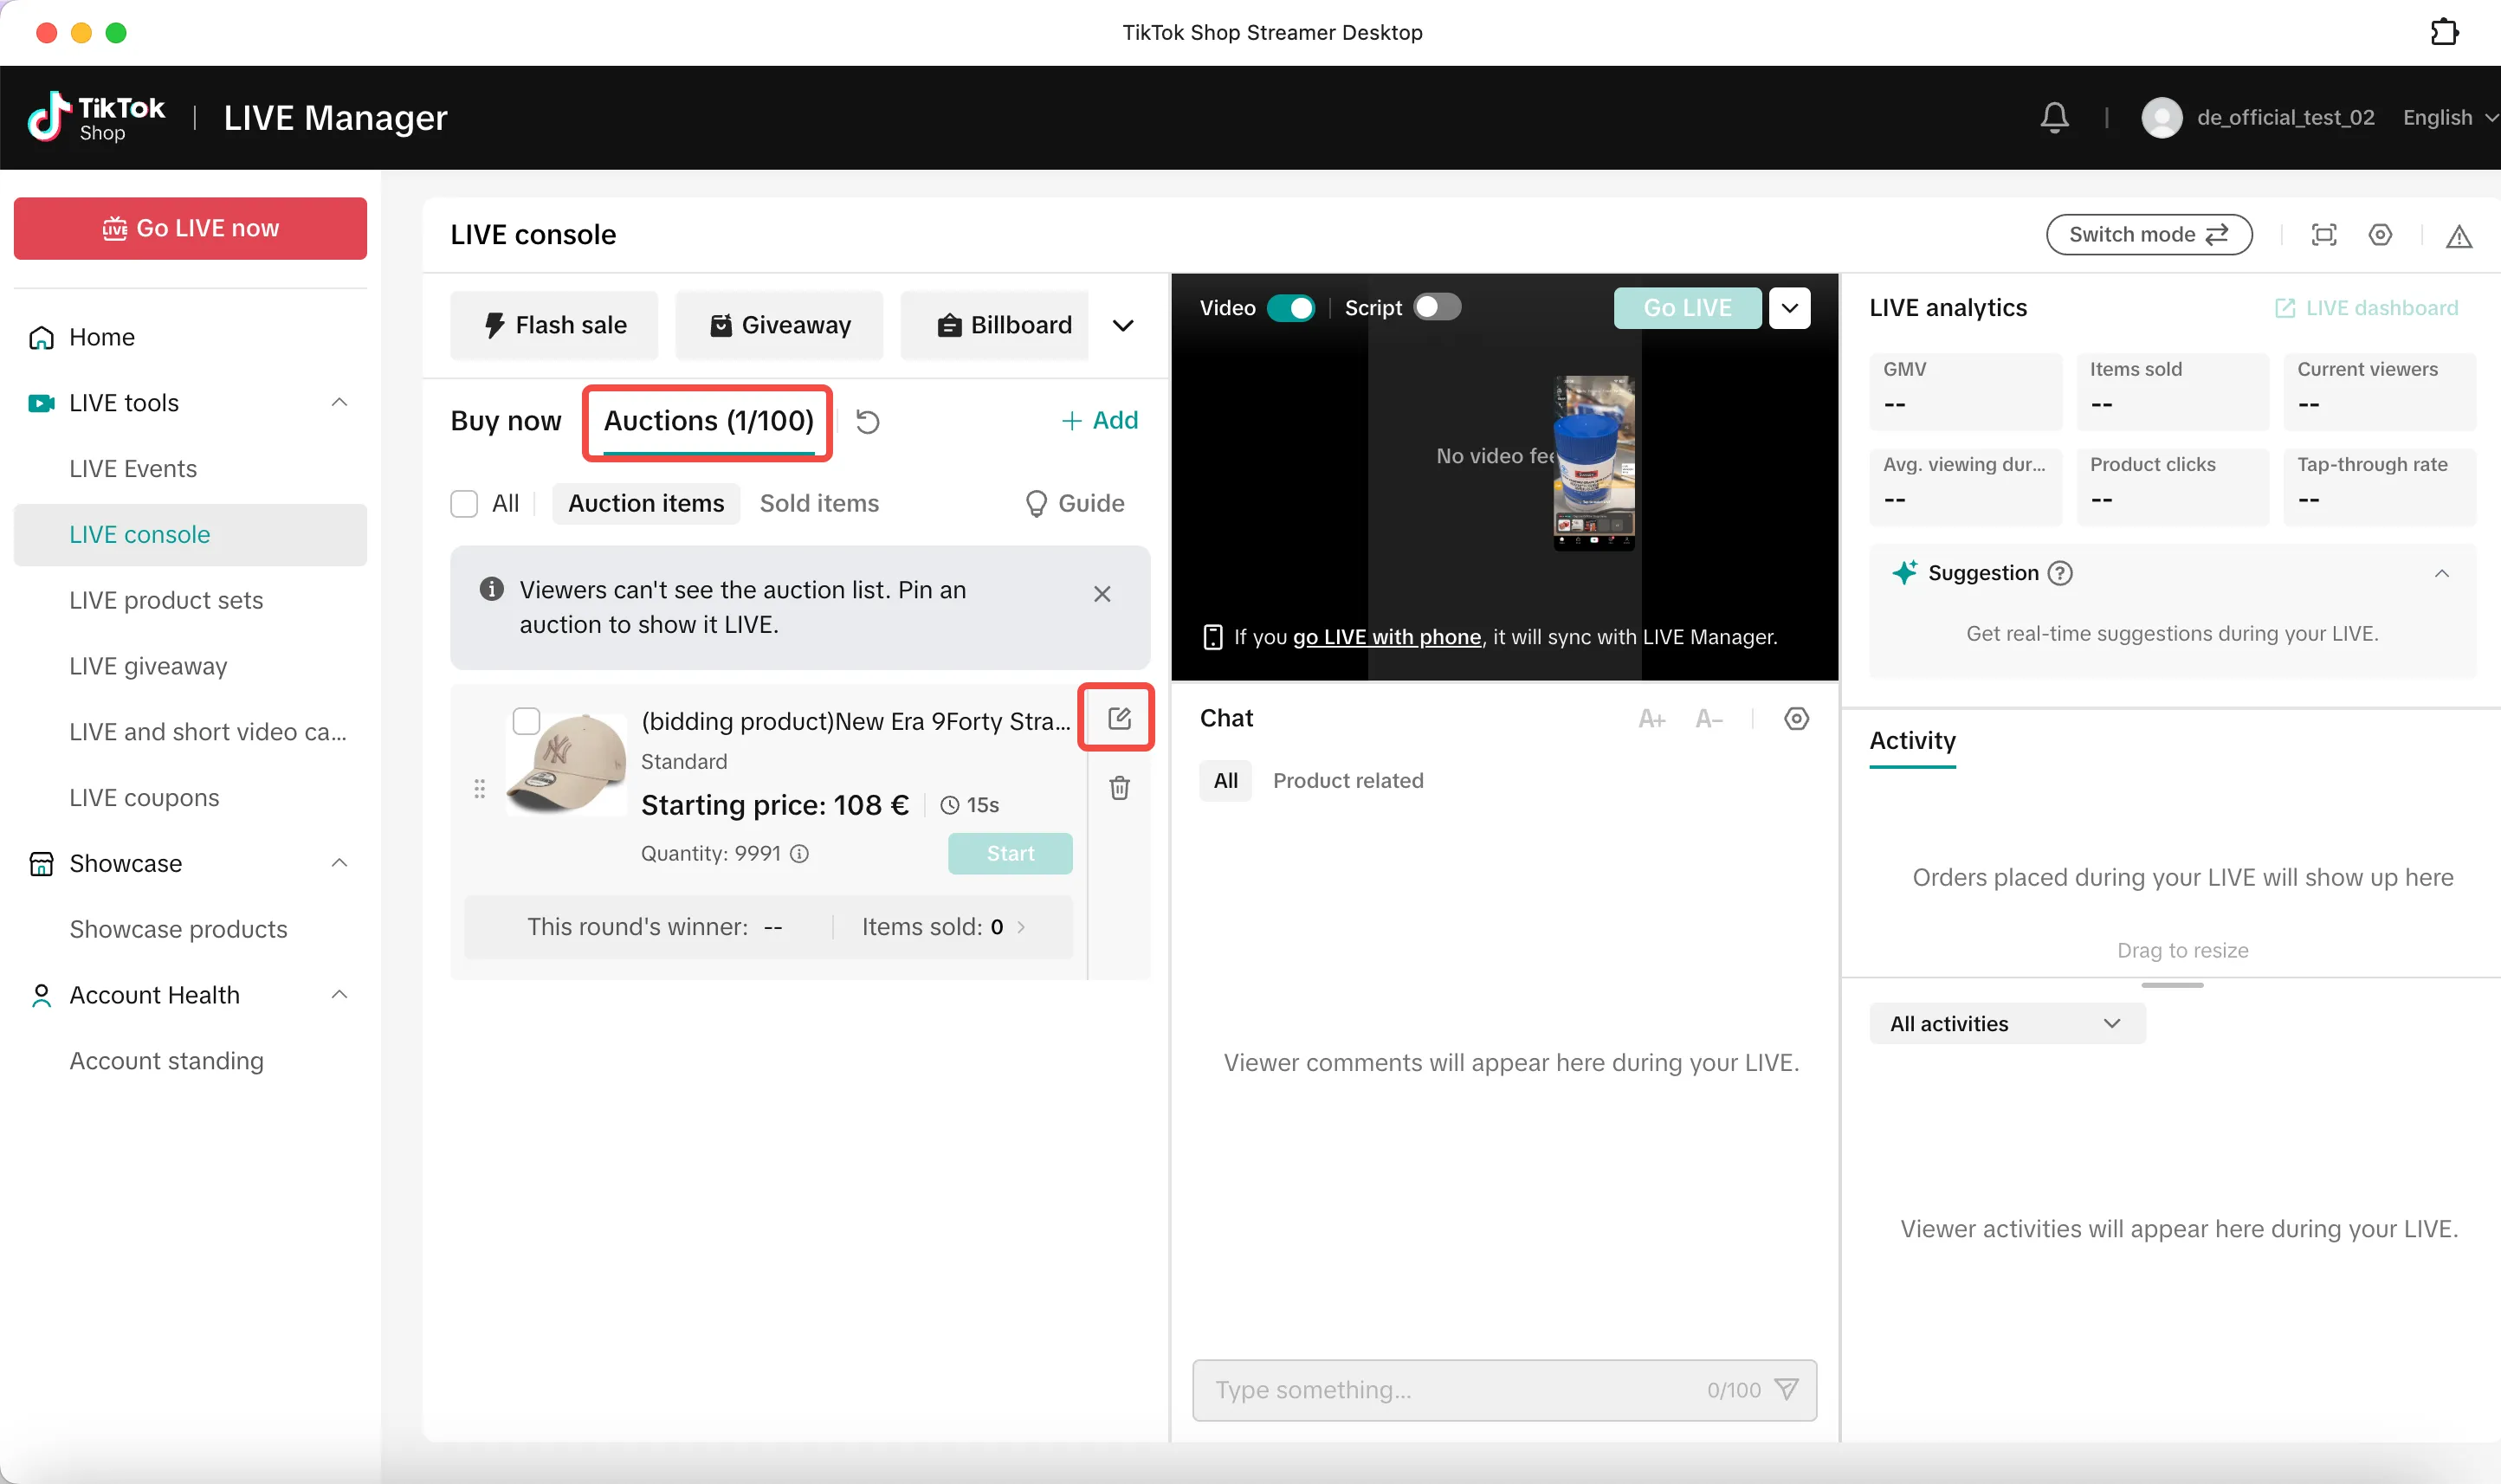The width and height of the screenshot is (2501, 1484).
Task: Open LIVE coupons page
Action: pyautogui.click(x=144, y=797)
